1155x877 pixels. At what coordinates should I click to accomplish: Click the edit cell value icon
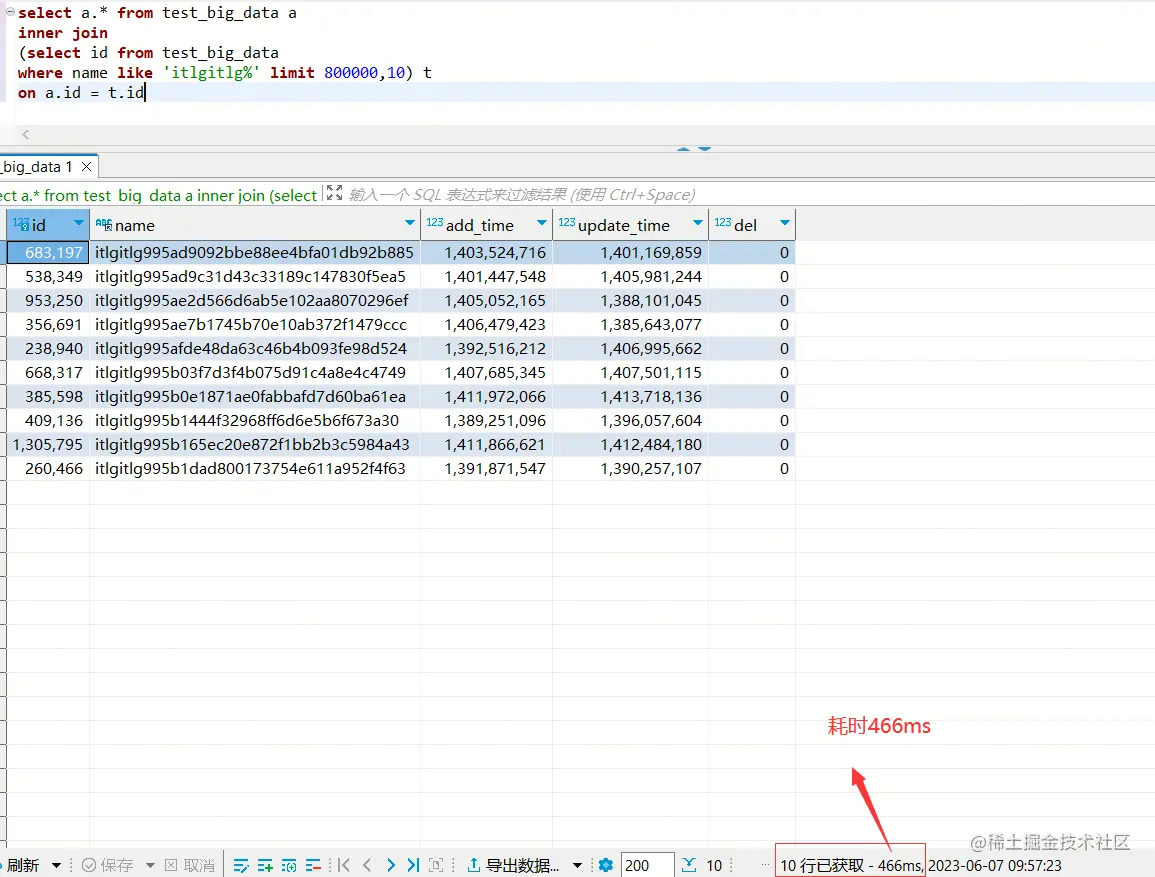(x=240, y=865)
